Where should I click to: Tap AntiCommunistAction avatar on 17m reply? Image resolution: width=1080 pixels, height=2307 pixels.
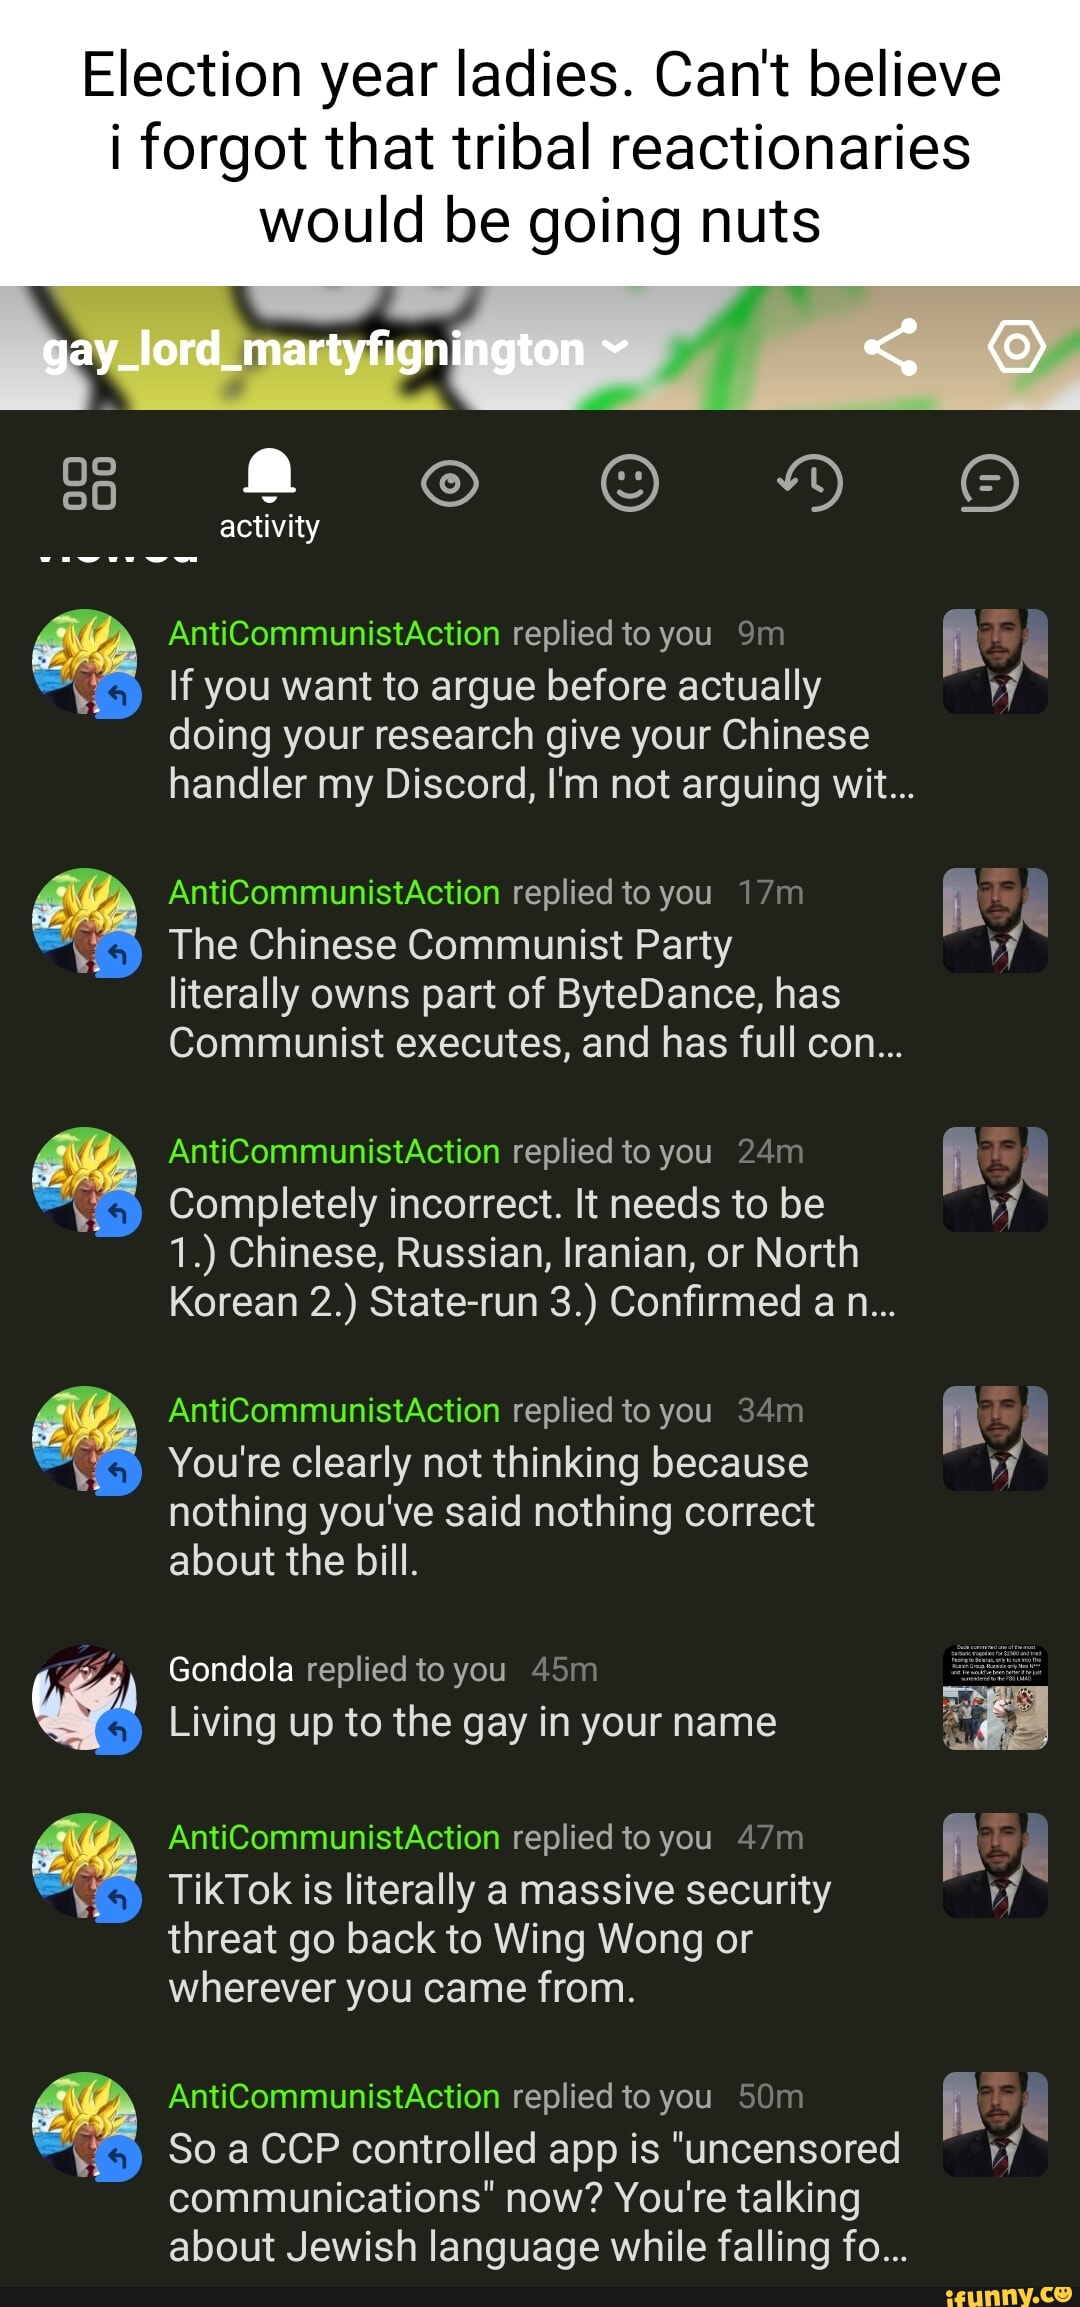point(85,920)
